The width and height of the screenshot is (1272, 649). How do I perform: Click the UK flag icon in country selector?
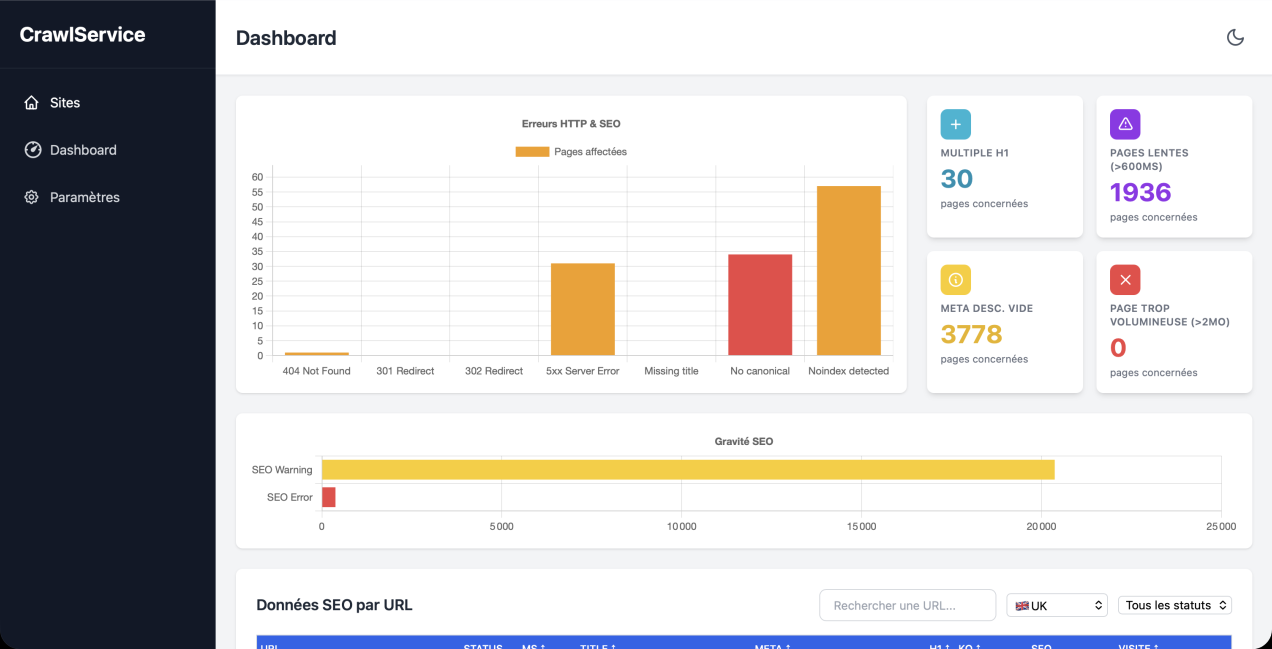click(x=1022, y=606)
